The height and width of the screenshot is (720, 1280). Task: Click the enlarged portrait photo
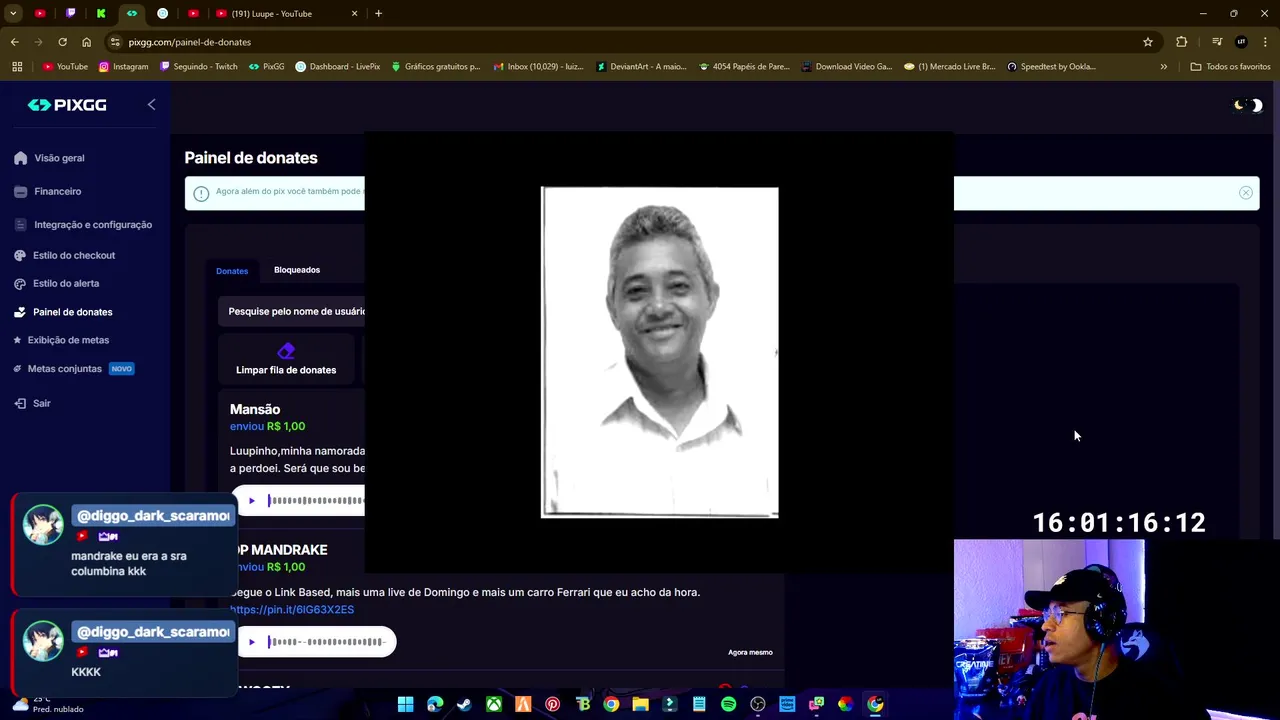(660, 352)
